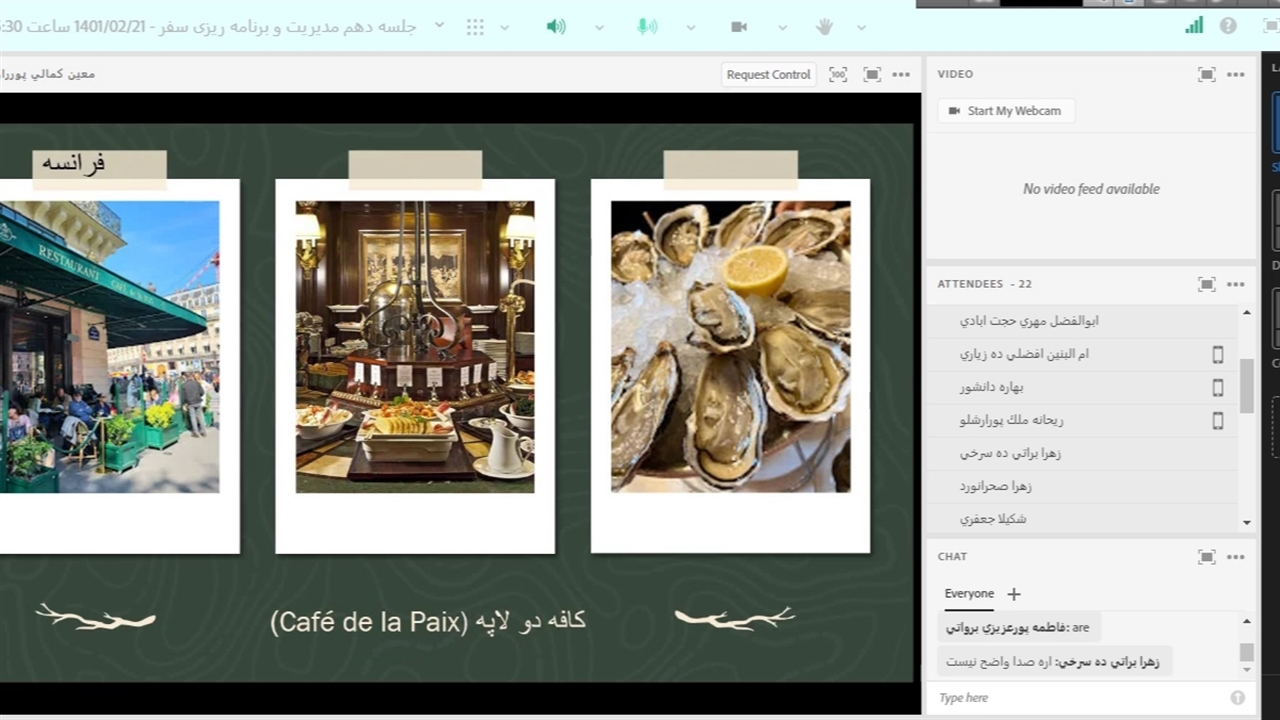The height and width of the screenshot is (720, 1280).
Task: Click the Request Control button
Action: 768,74
